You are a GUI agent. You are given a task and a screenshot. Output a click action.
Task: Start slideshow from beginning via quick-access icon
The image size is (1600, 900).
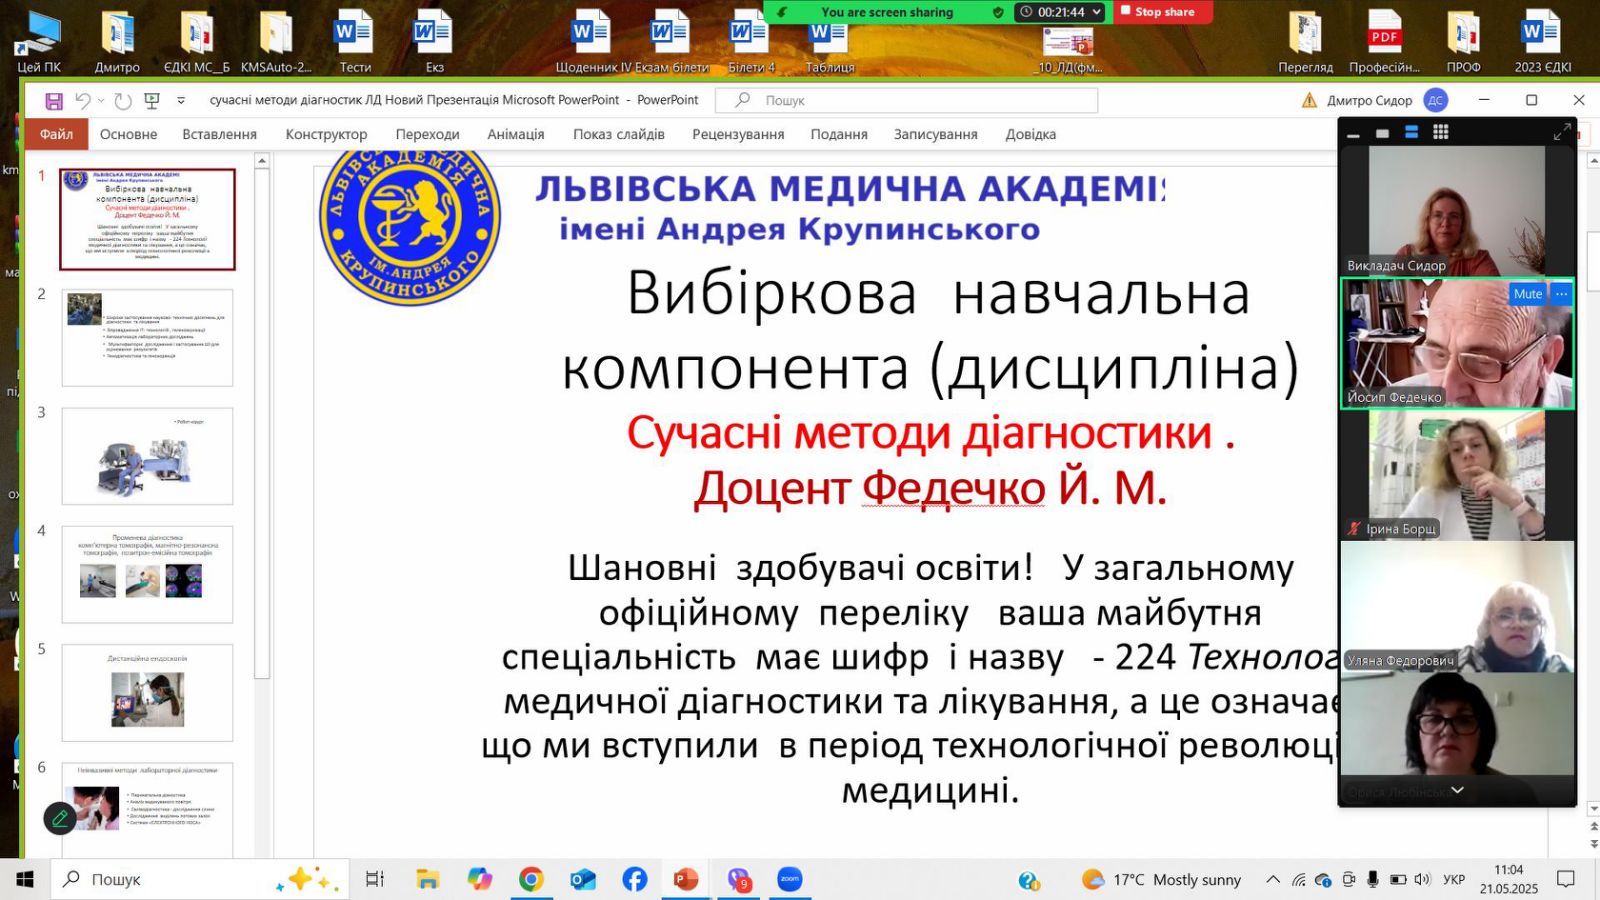[152, 101]
